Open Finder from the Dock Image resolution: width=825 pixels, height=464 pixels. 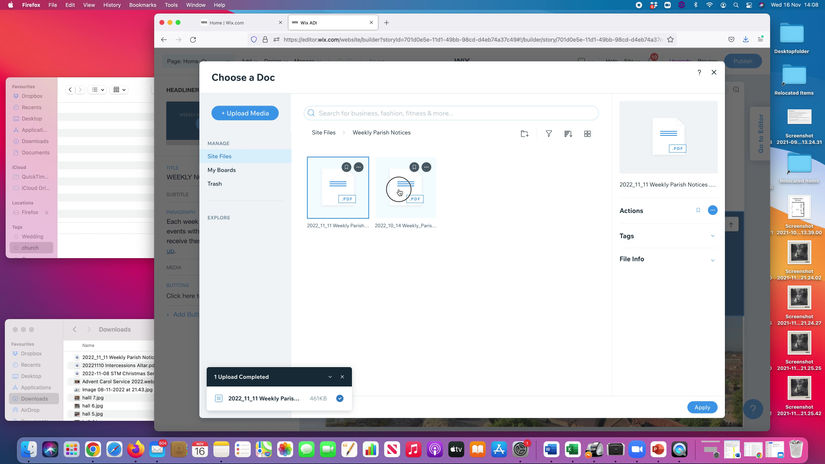29,449
